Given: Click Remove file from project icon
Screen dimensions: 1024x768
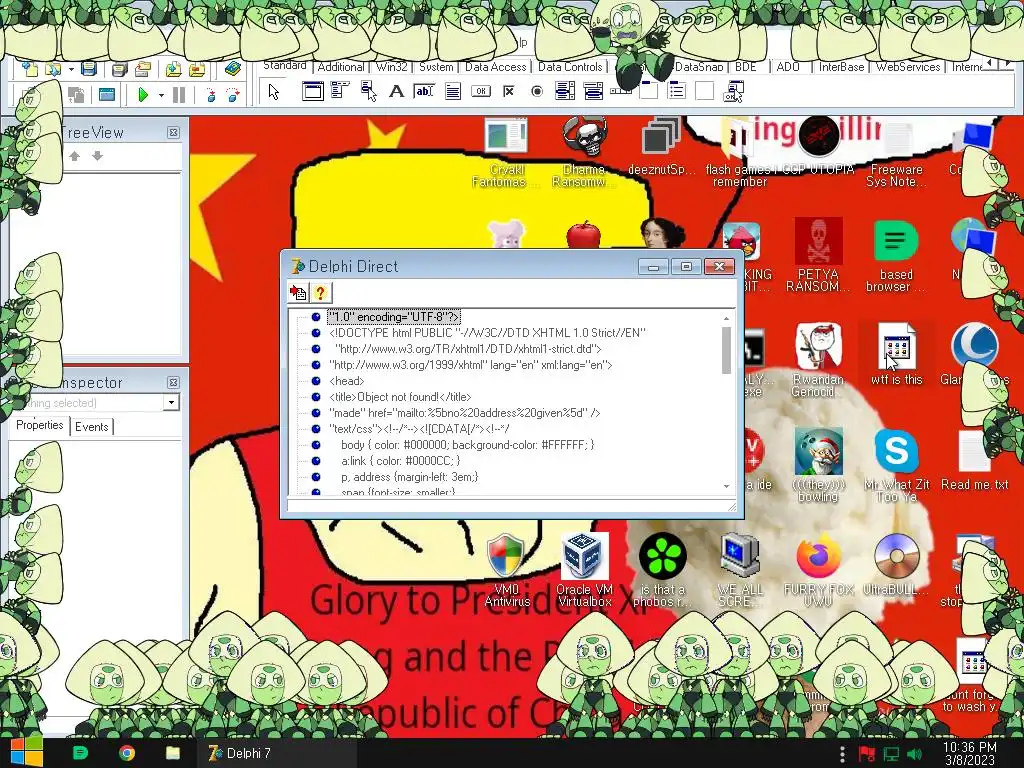Looking at the screenshot, I should [197, 69].
